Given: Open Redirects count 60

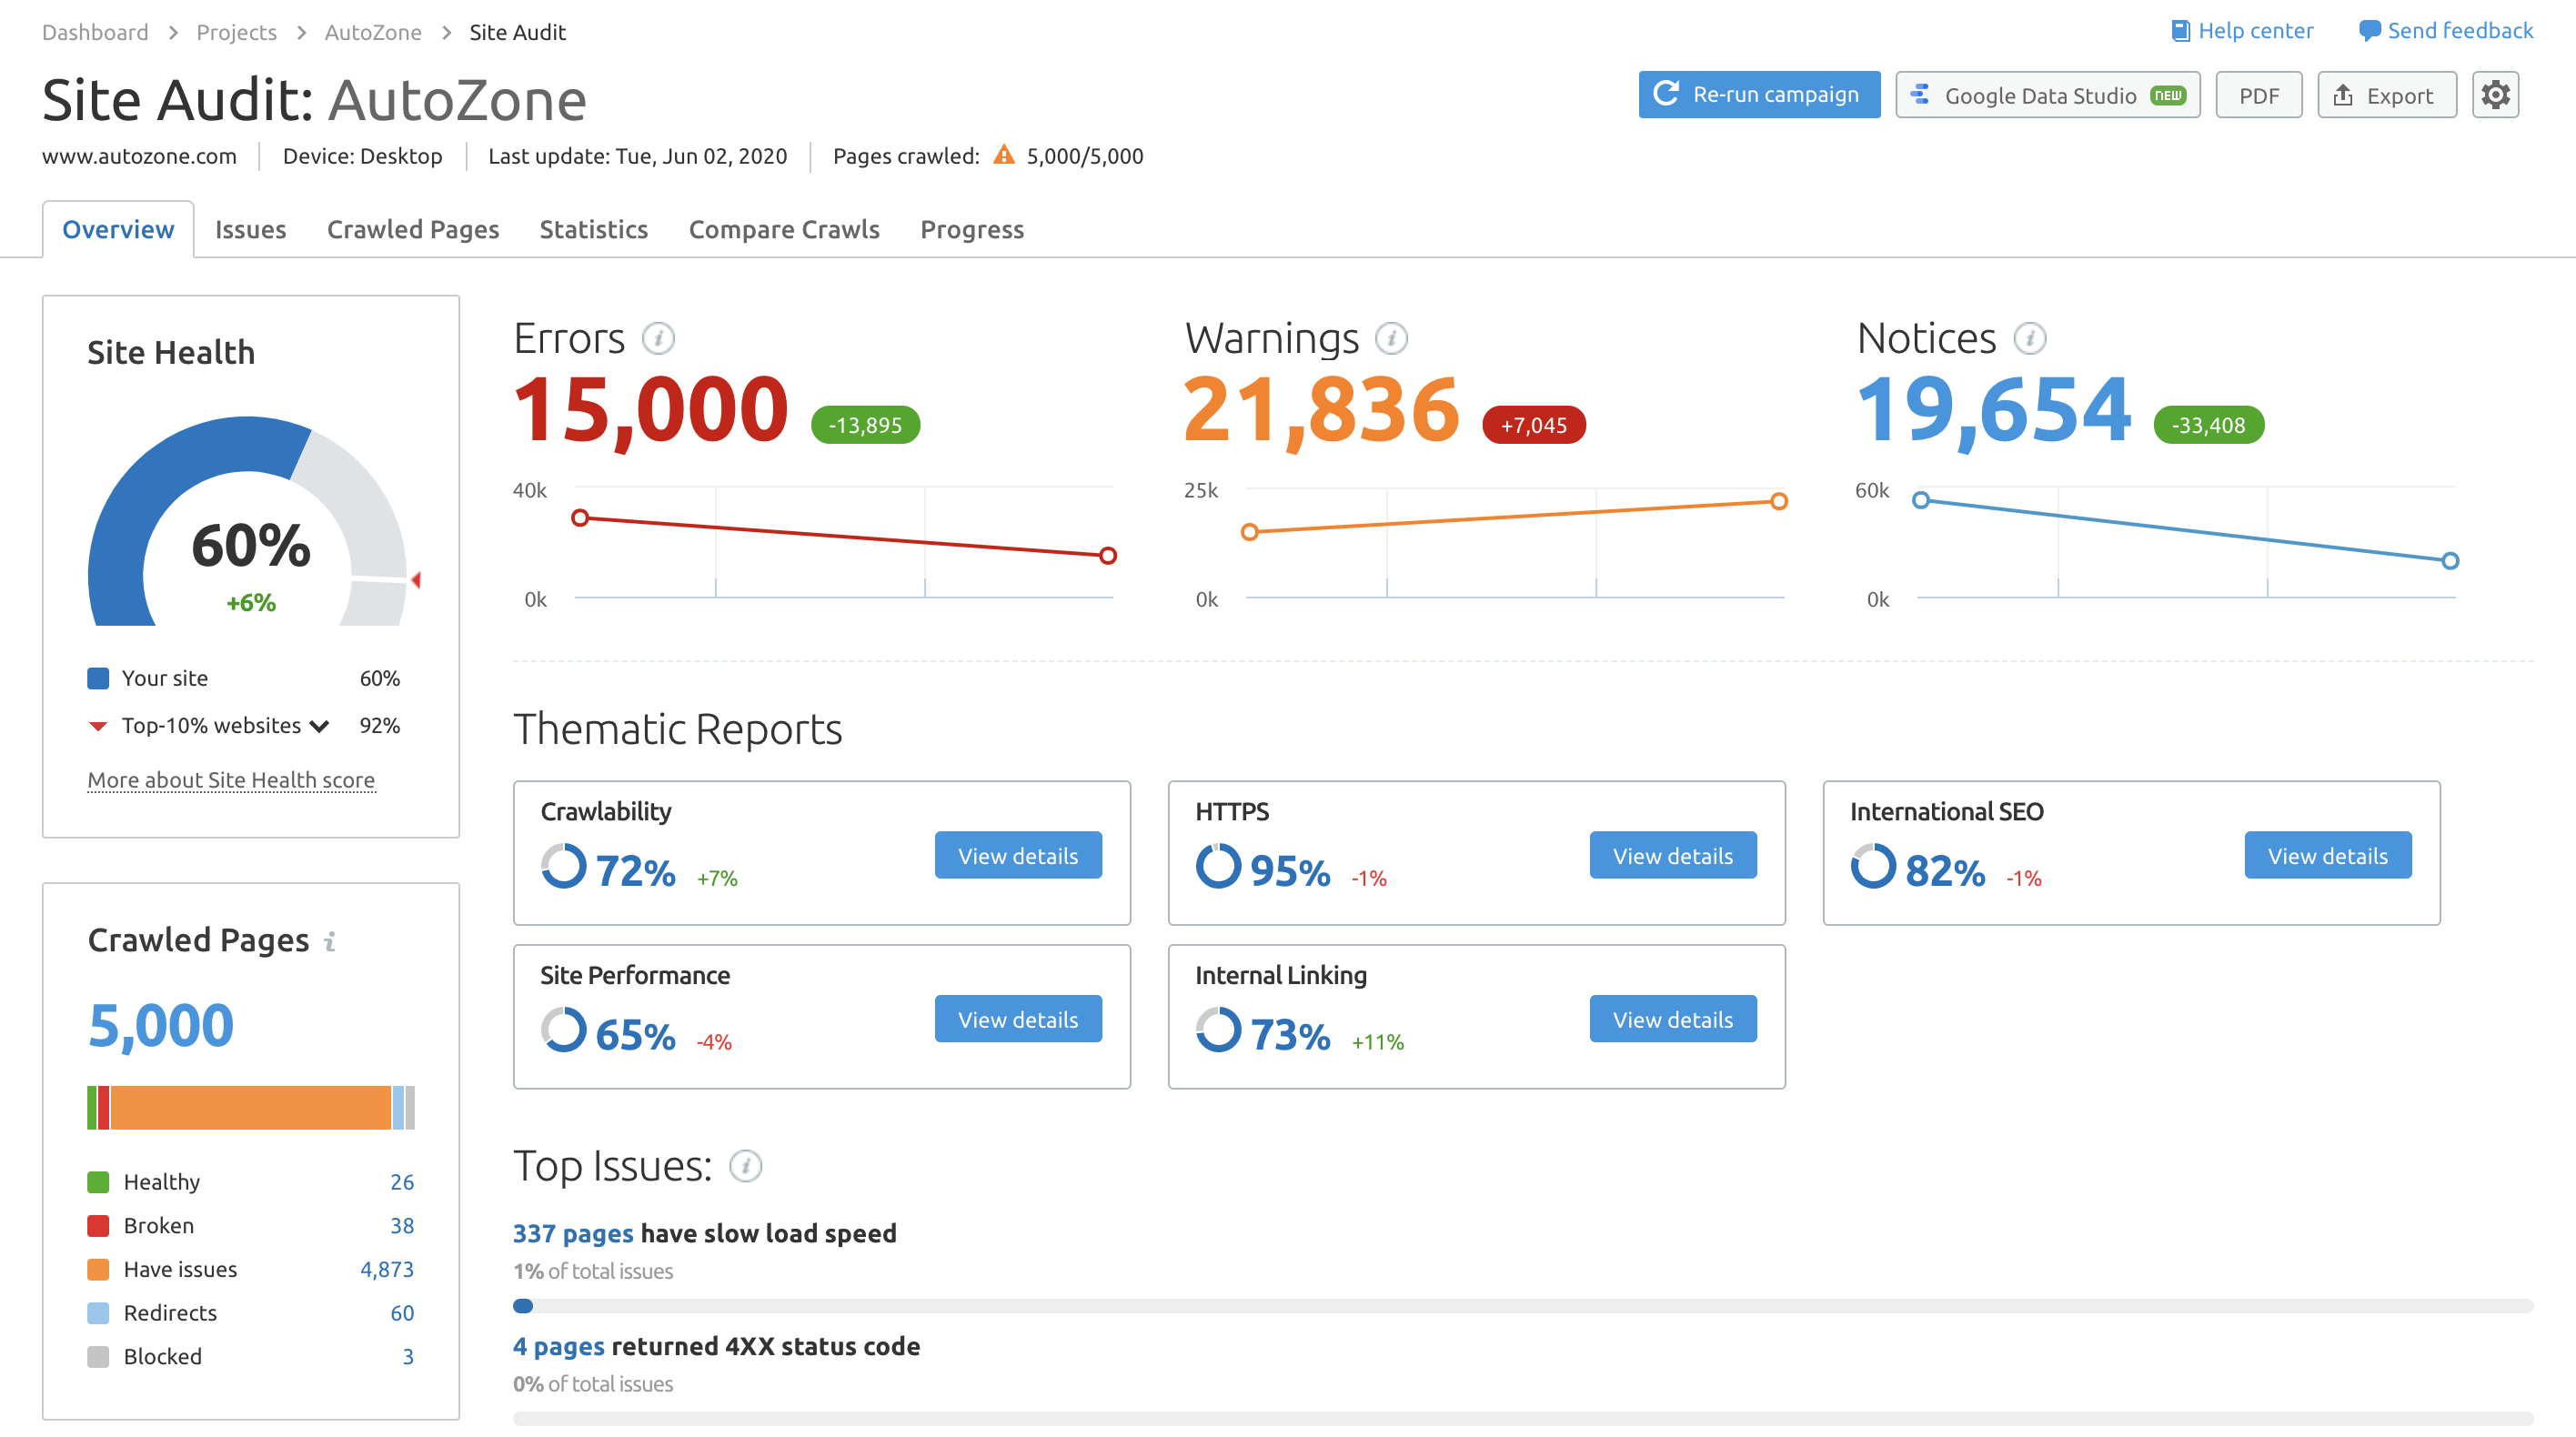Looking at the screenshot, I should tap(402, 1313).
